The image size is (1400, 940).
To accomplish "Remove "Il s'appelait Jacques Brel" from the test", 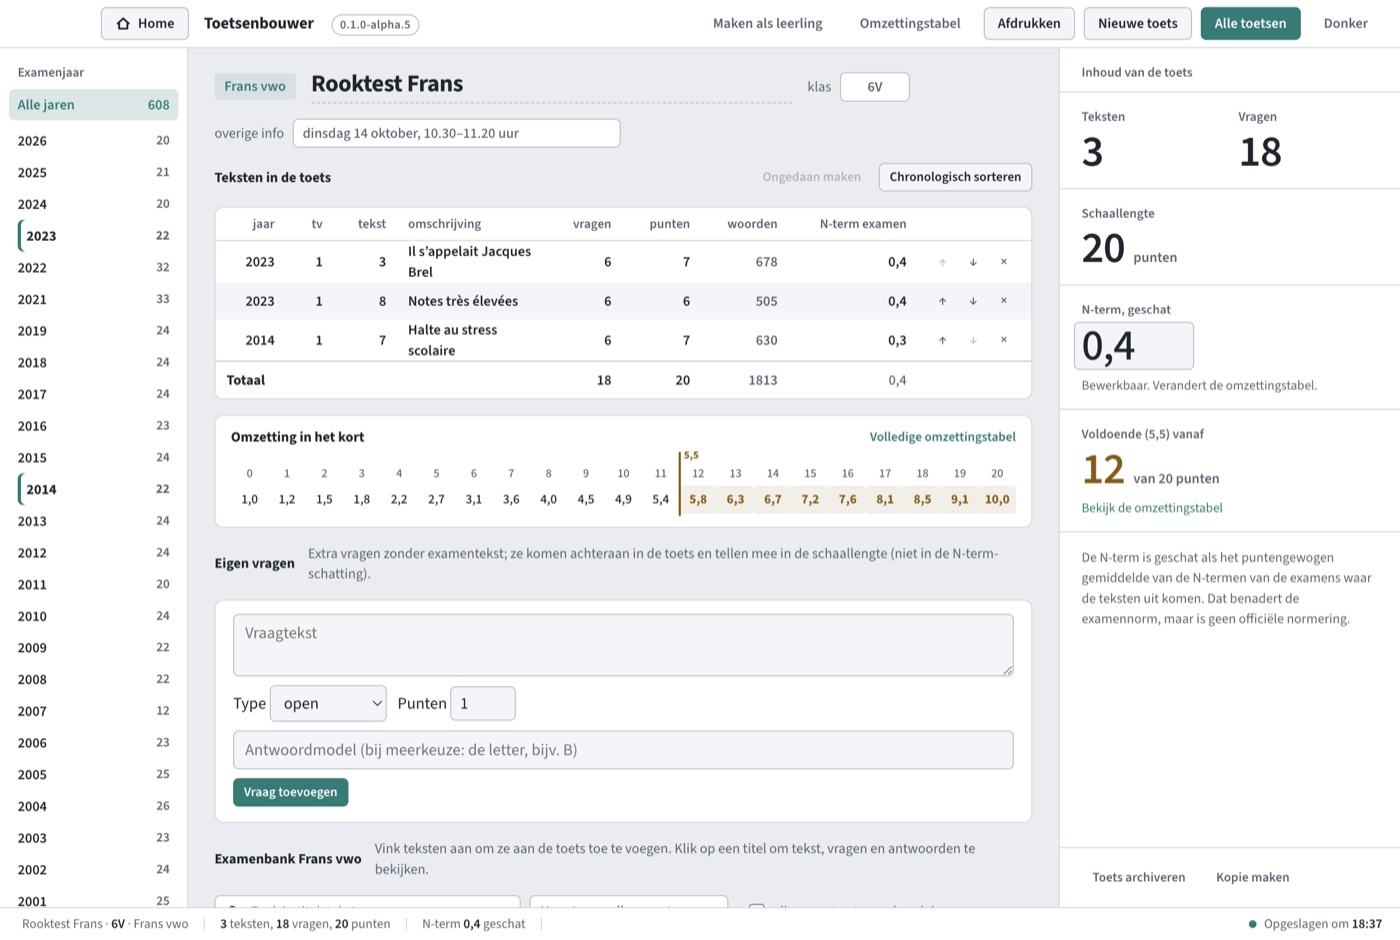I will tap(1004, 262).
